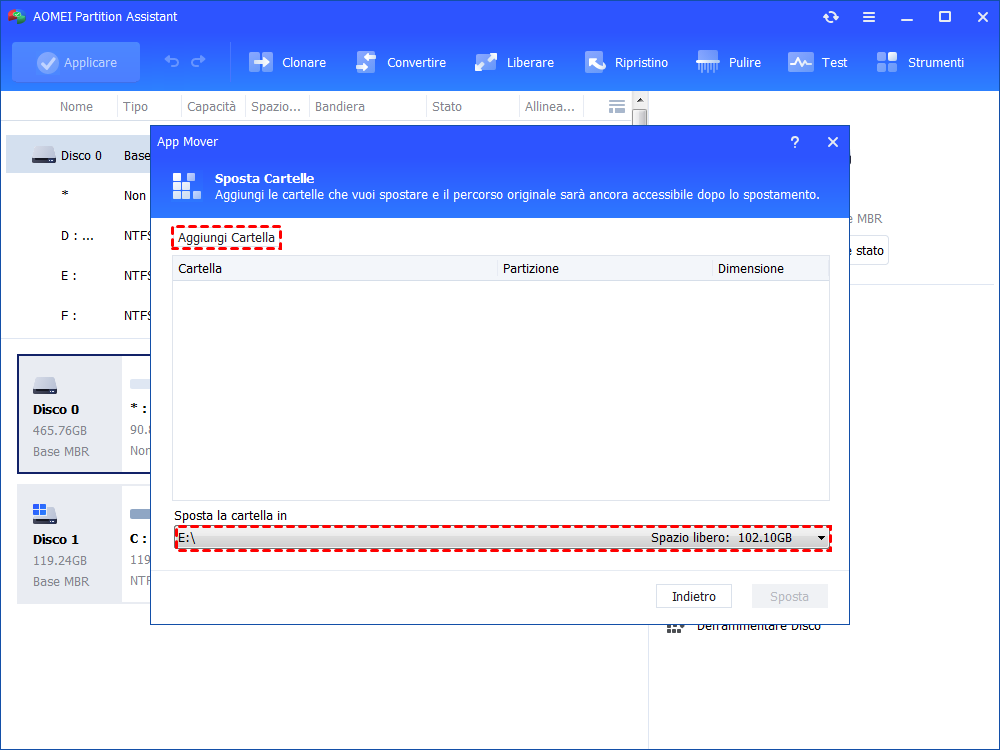1000x750 pixels.
Task: Click the C: partition block on Disco 1
Action: pyautogui.click(x=138, y=544)
